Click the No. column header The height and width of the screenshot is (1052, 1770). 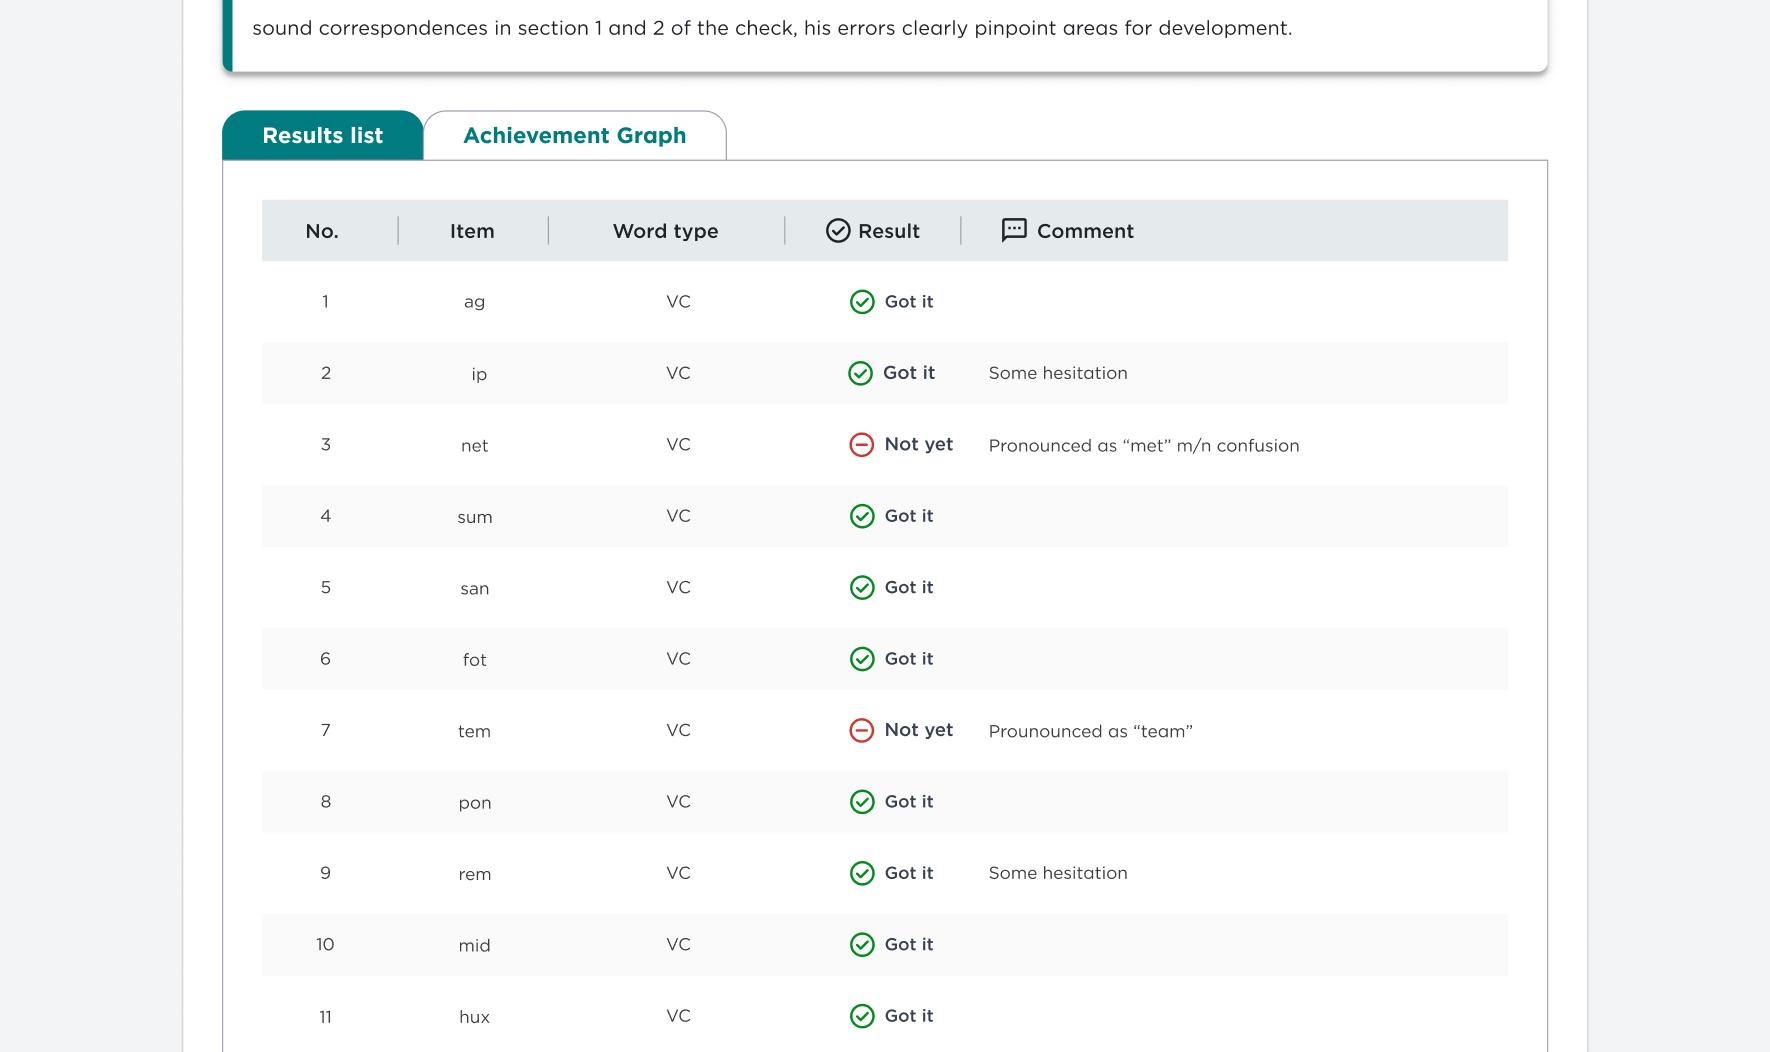coord(322,231)
